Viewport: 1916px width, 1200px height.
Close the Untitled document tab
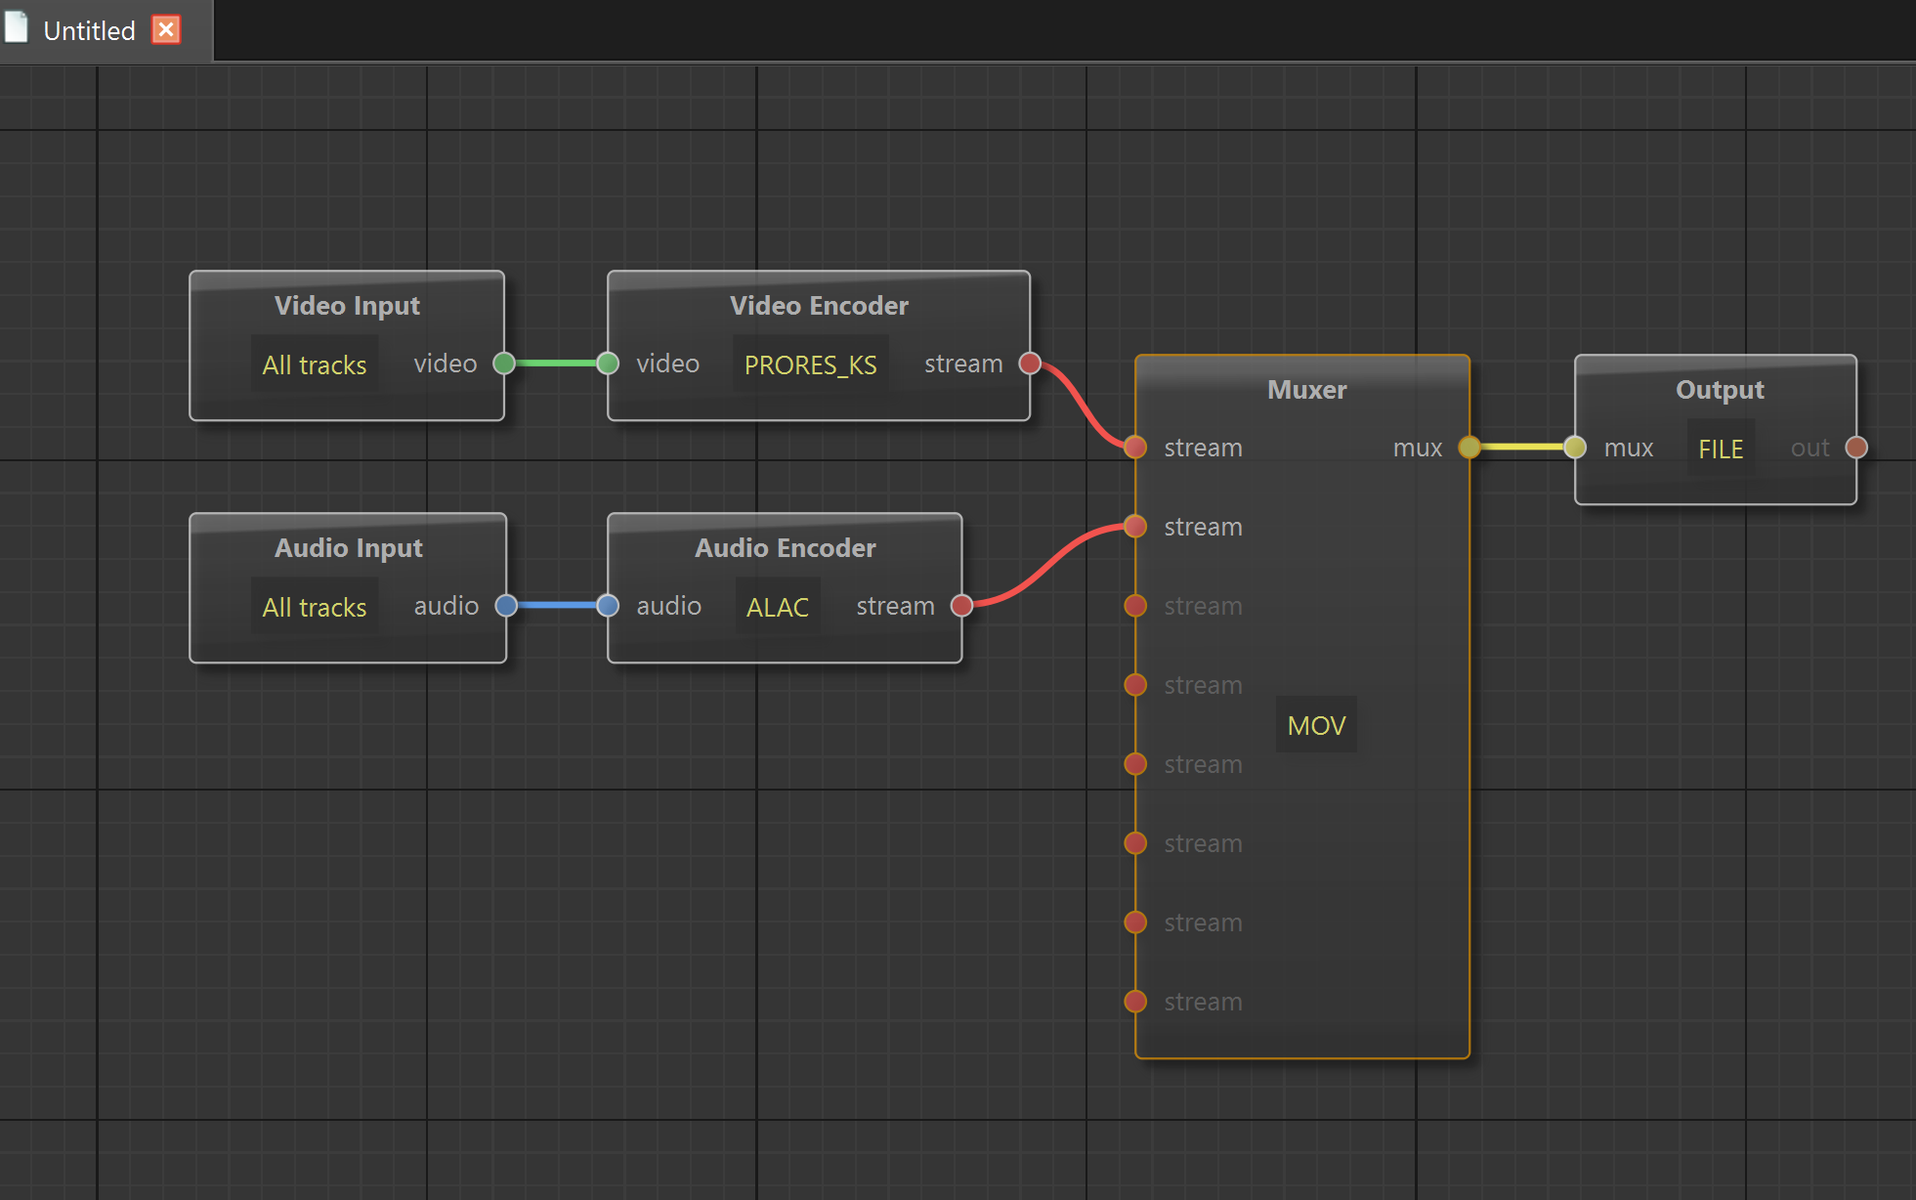click(166, 30)
